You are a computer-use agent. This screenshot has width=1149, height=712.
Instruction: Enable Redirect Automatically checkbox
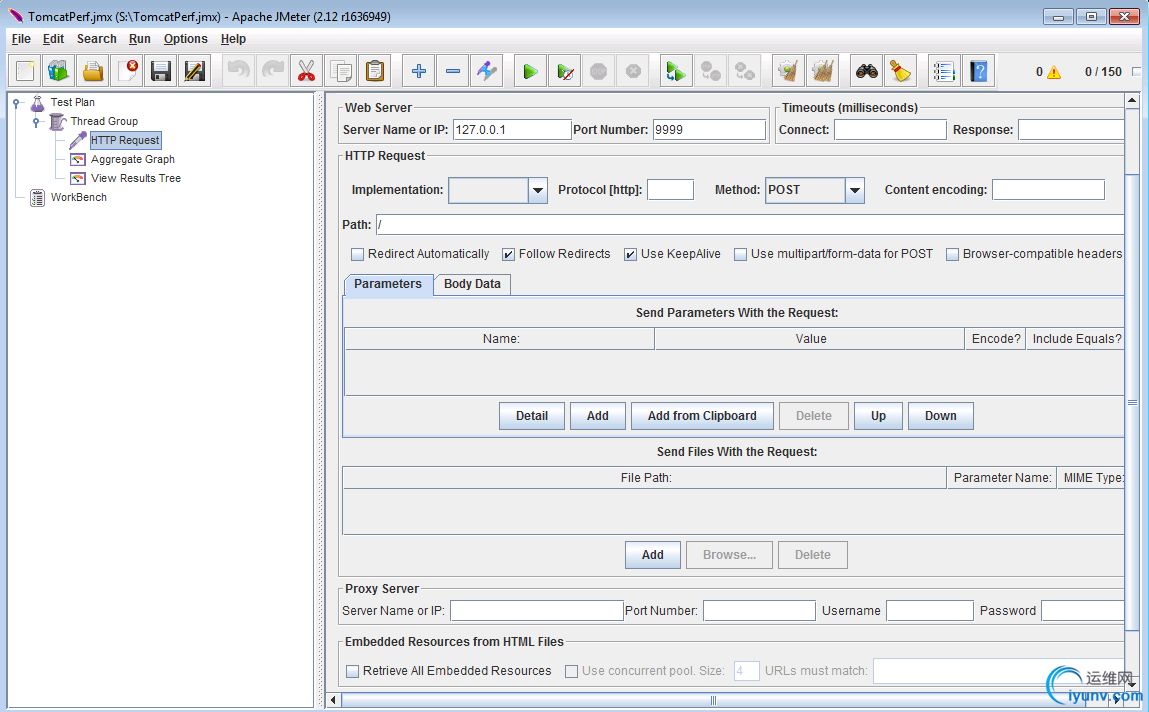pyautogui.click(x=358, y=254)
